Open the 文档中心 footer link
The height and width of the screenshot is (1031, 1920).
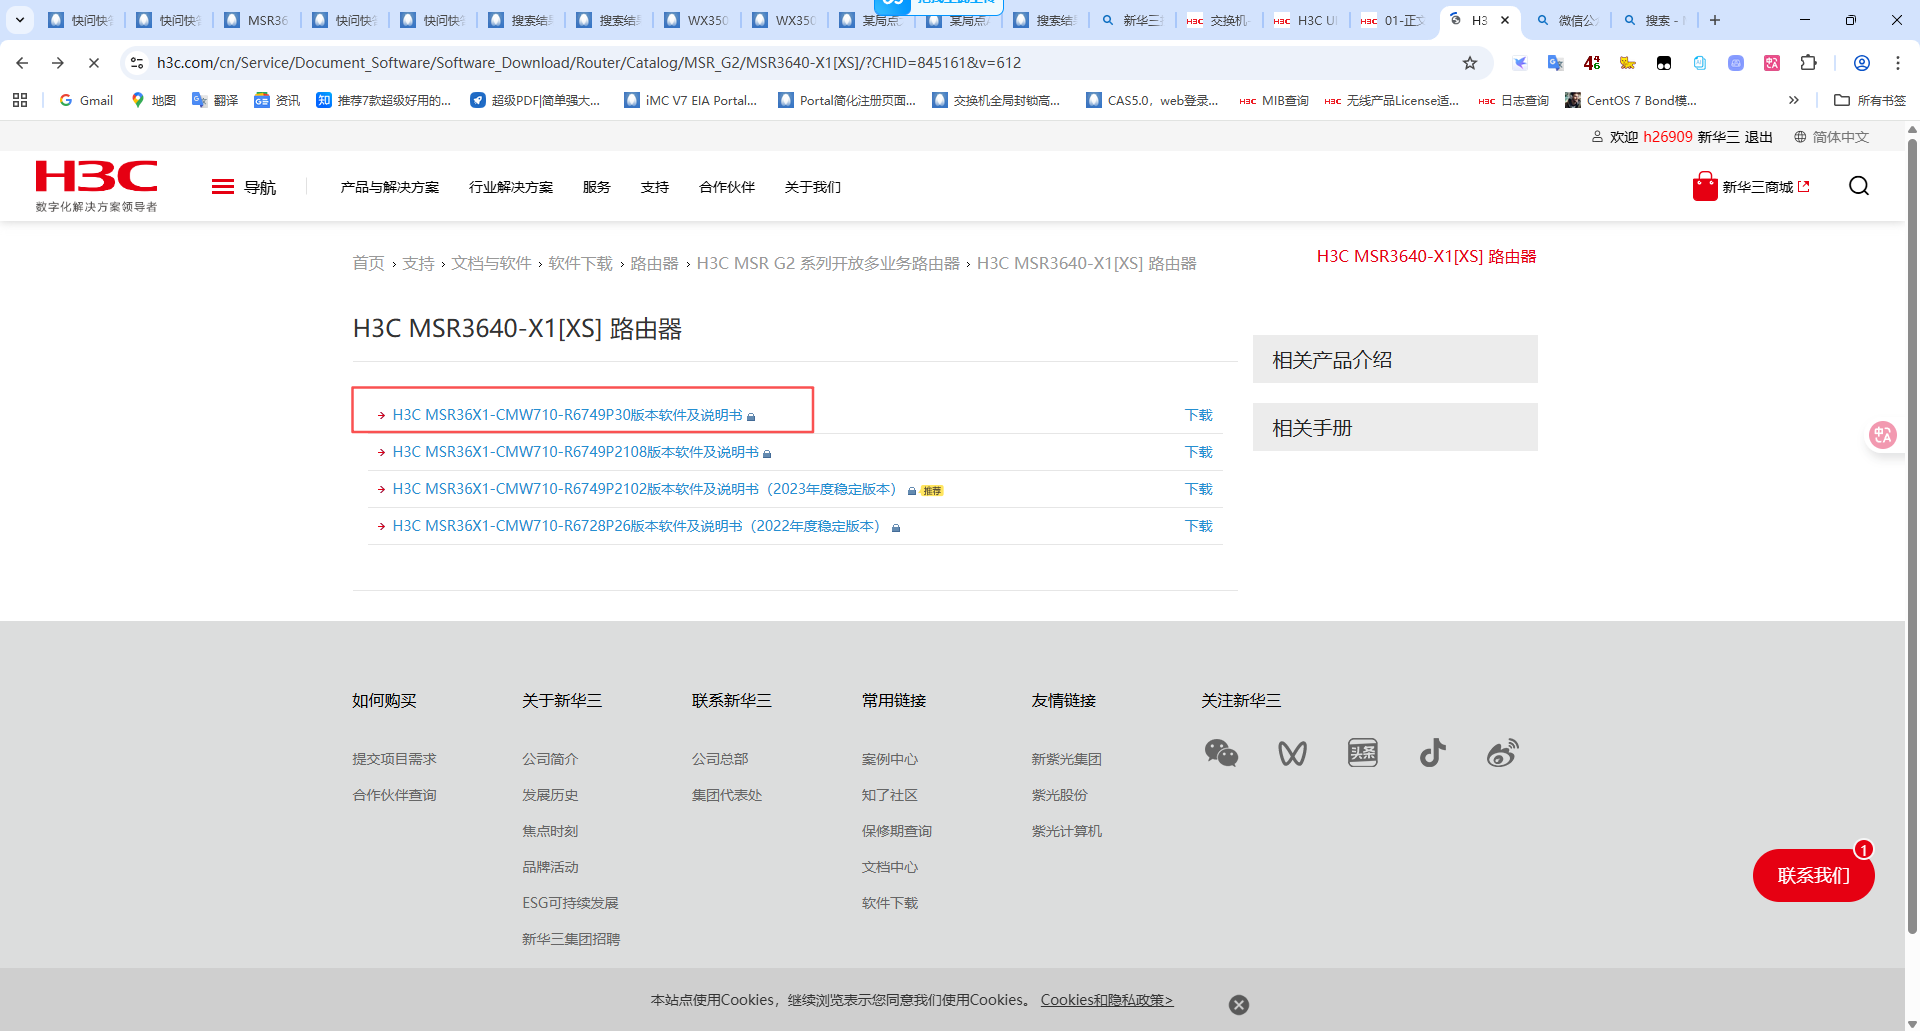coord(890,867)
